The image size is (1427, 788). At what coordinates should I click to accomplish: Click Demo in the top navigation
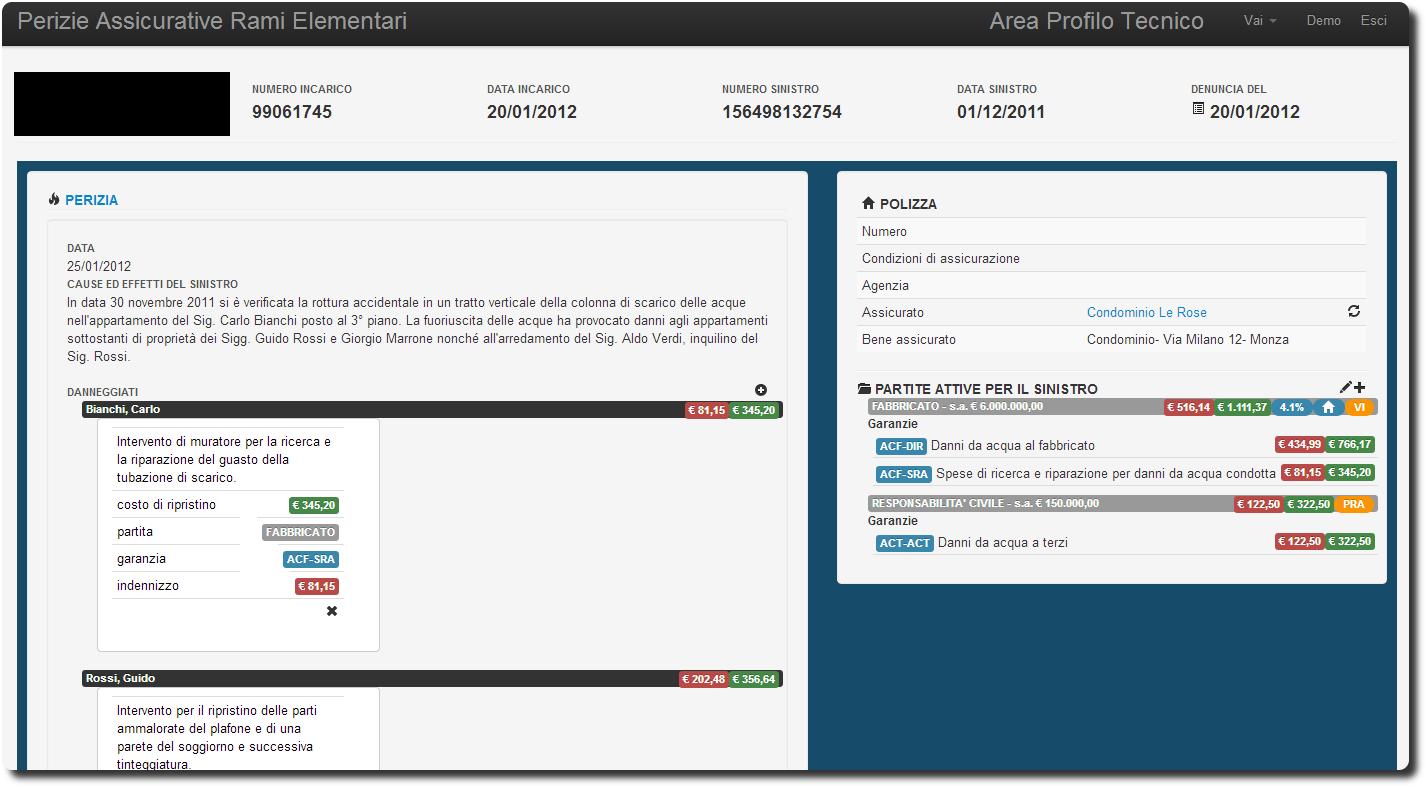coord(1323,21)
